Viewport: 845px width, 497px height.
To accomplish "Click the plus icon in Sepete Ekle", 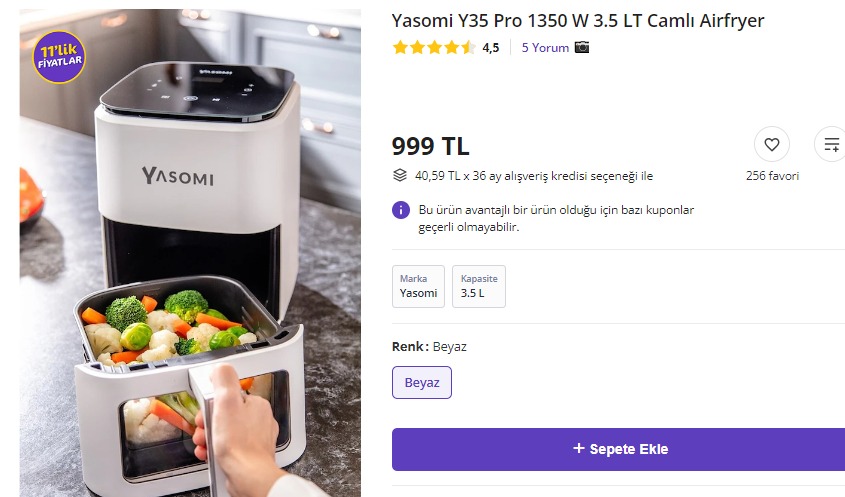I will click(579, 448).
